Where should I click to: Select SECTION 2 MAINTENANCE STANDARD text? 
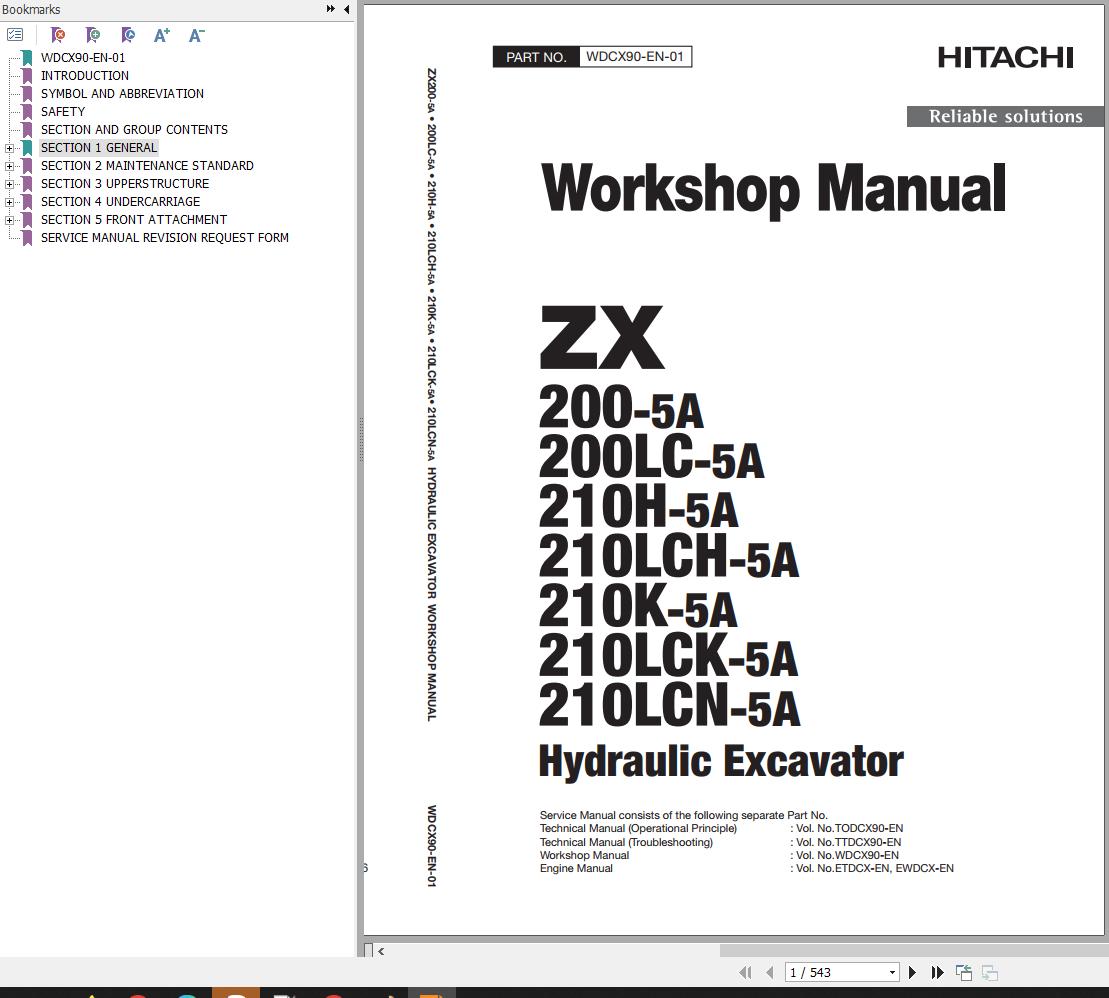[x=147, y=166]
